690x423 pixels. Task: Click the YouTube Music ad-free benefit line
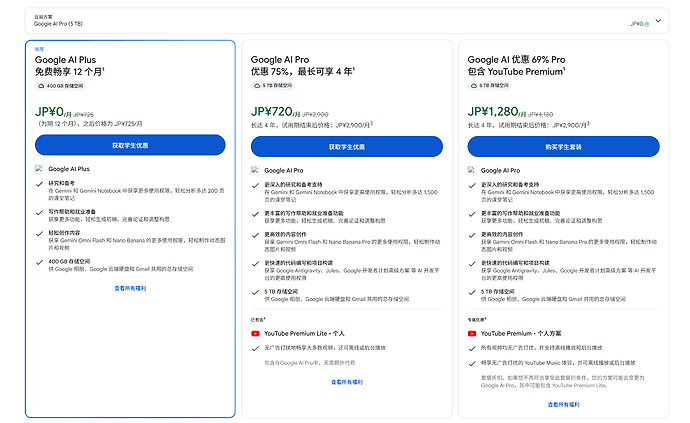click(558, 363)
